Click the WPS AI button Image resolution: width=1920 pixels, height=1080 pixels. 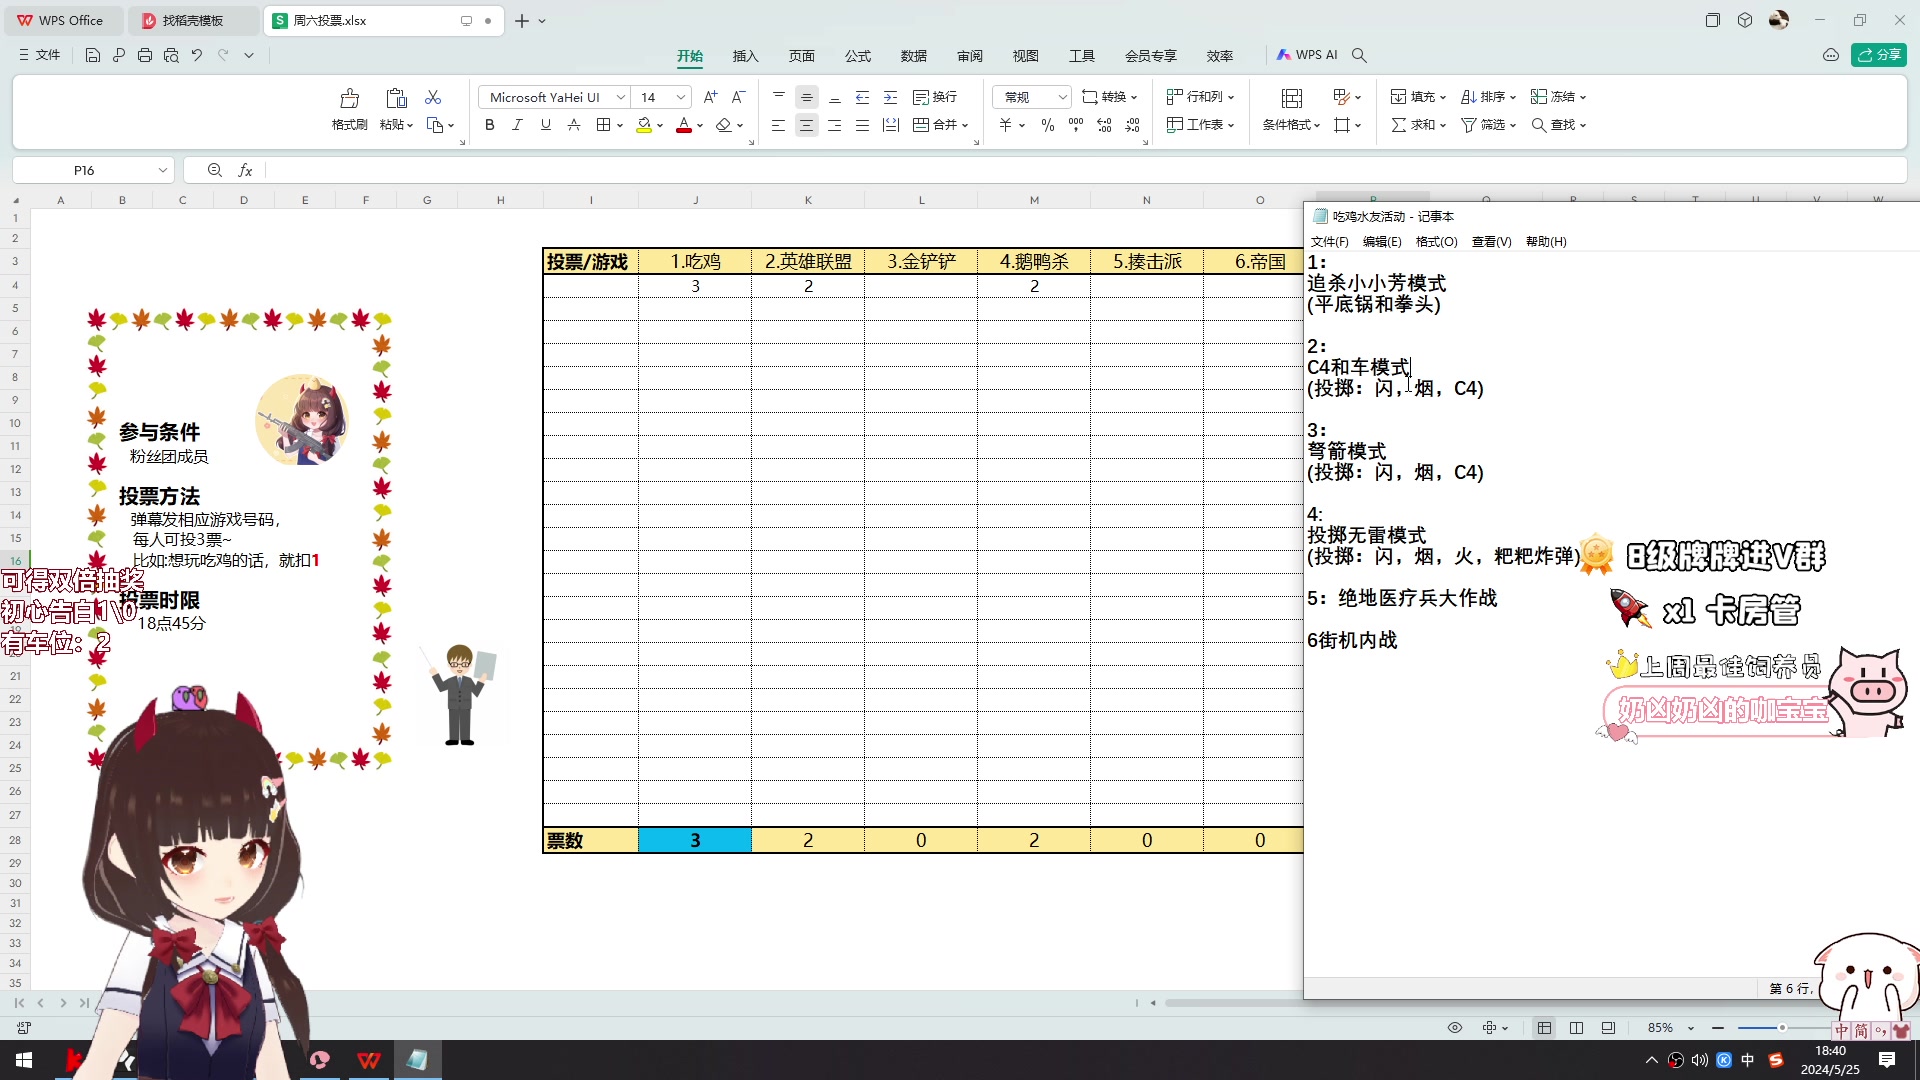[1307, 55]
